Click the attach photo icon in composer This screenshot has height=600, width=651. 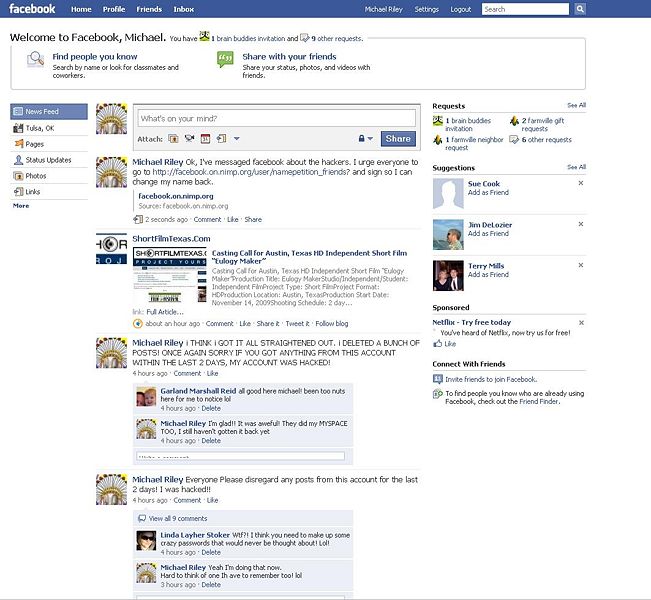[173, 139]
